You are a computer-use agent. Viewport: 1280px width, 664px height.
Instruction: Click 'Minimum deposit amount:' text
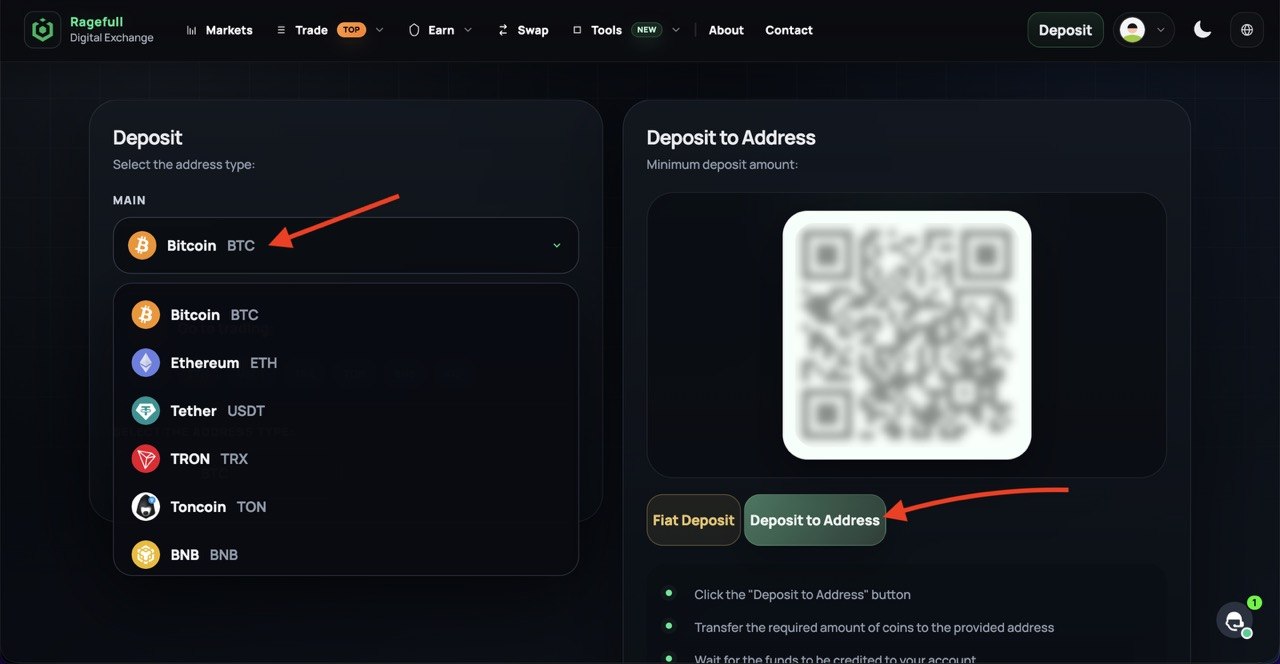point(722,164)
